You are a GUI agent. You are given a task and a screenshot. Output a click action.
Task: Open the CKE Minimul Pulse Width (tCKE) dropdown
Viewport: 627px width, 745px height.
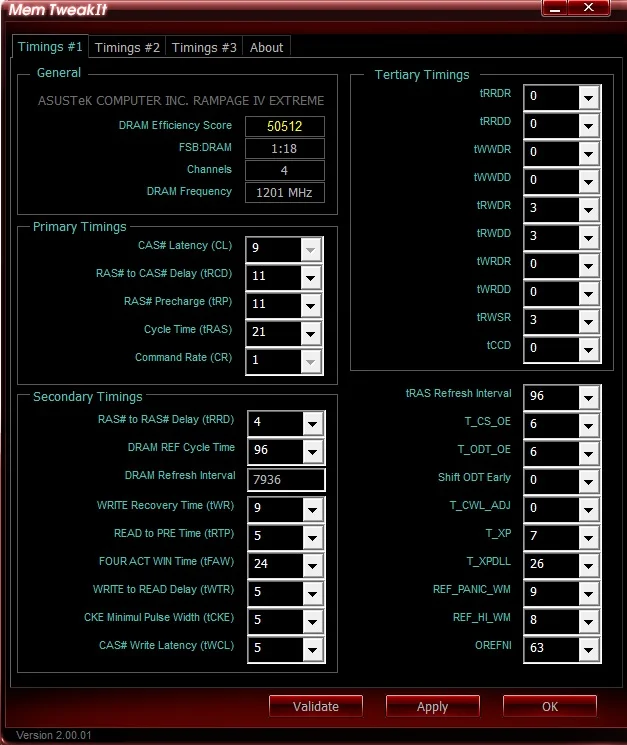313,621
